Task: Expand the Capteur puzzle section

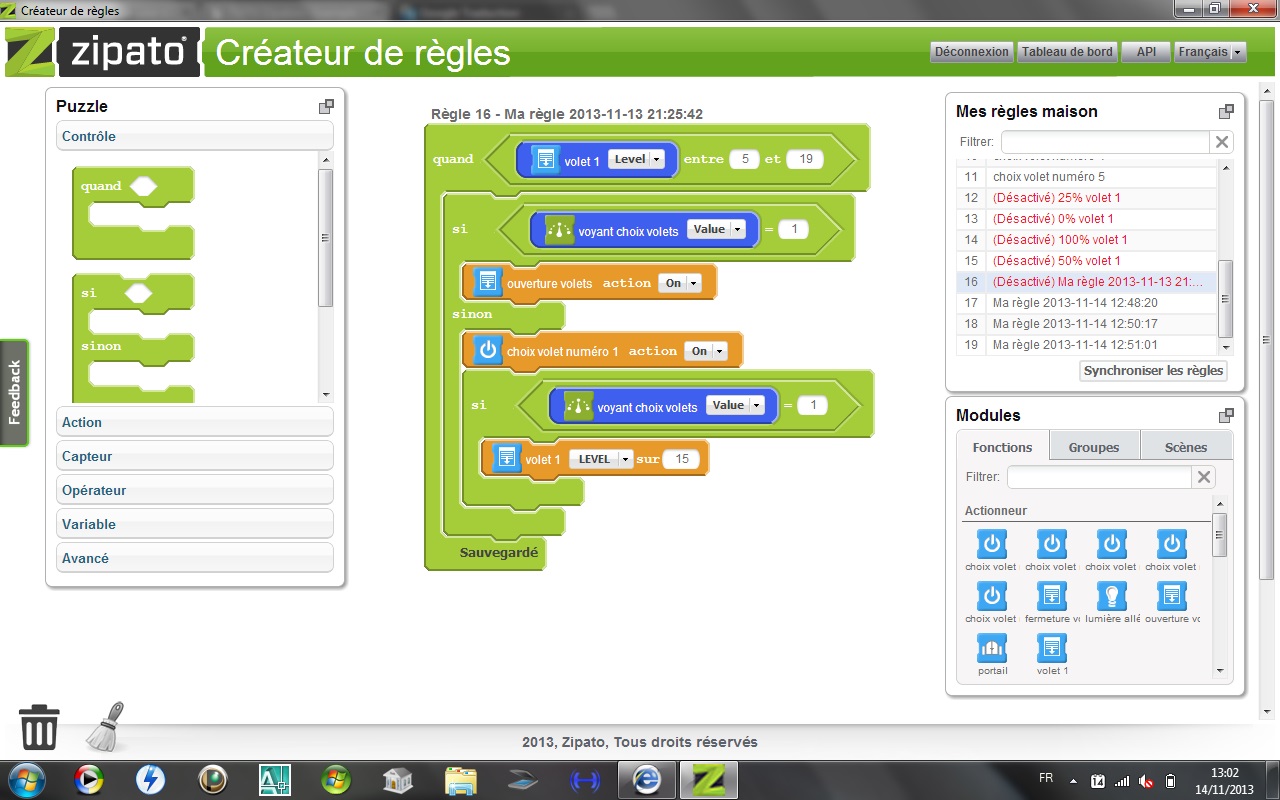Action: (x=195, y=457)
